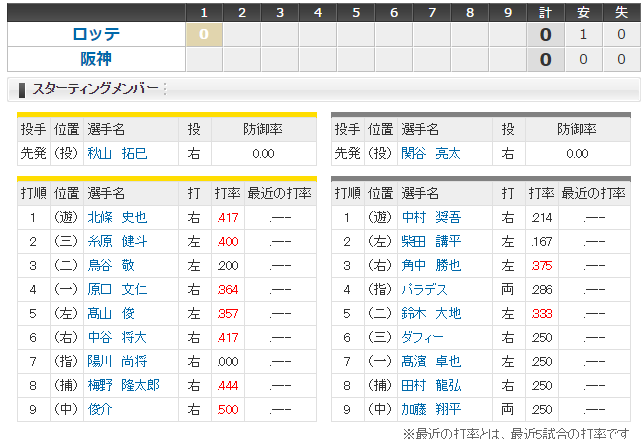644x439 pixels.
Task: Click inning 5 column header
Action: point(356,13)
